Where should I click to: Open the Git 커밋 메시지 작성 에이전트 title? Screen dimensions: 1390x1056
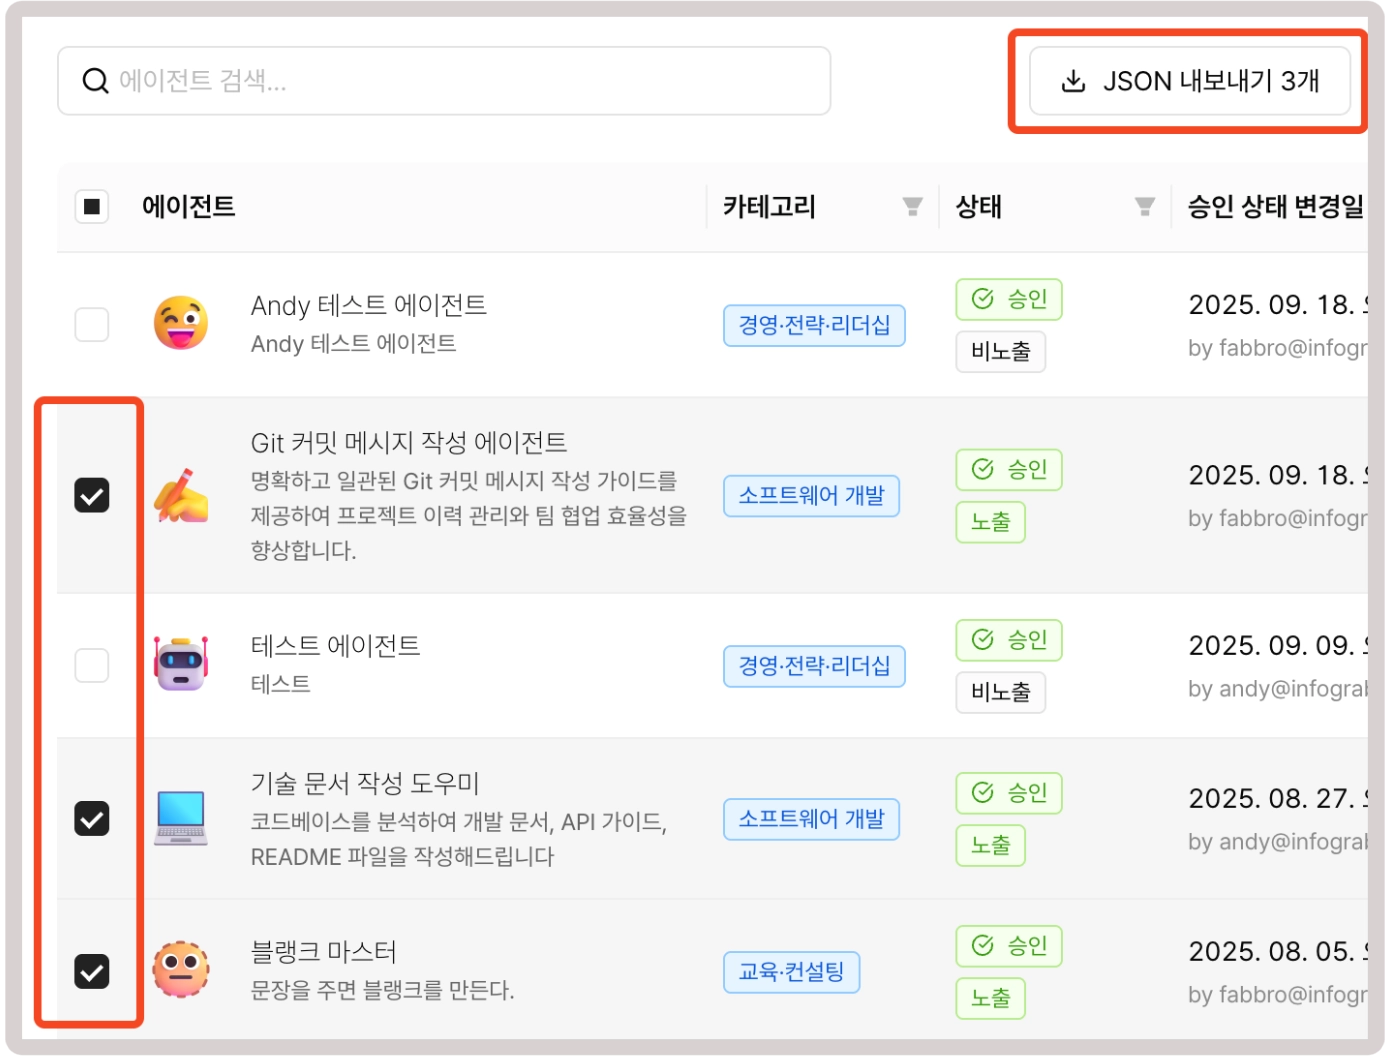click(408, 443)
